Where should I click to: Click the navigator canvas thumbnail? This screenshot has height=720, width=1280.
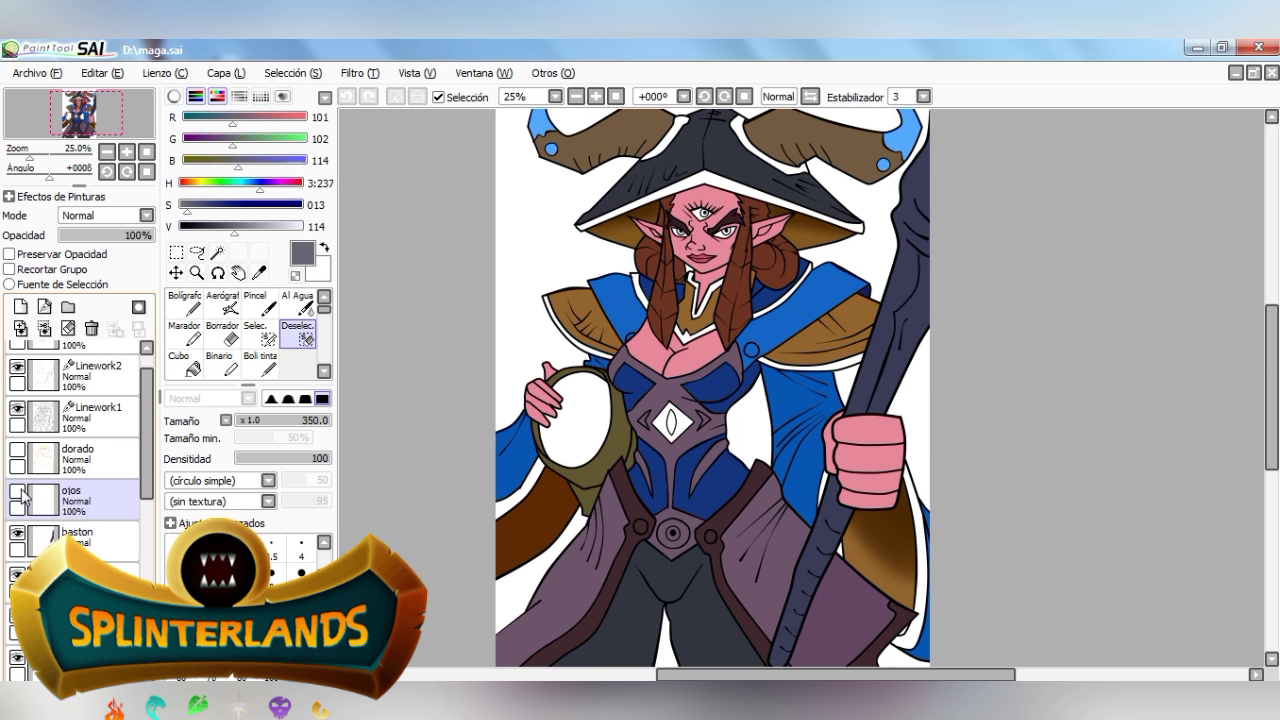(x=79, y=113)
